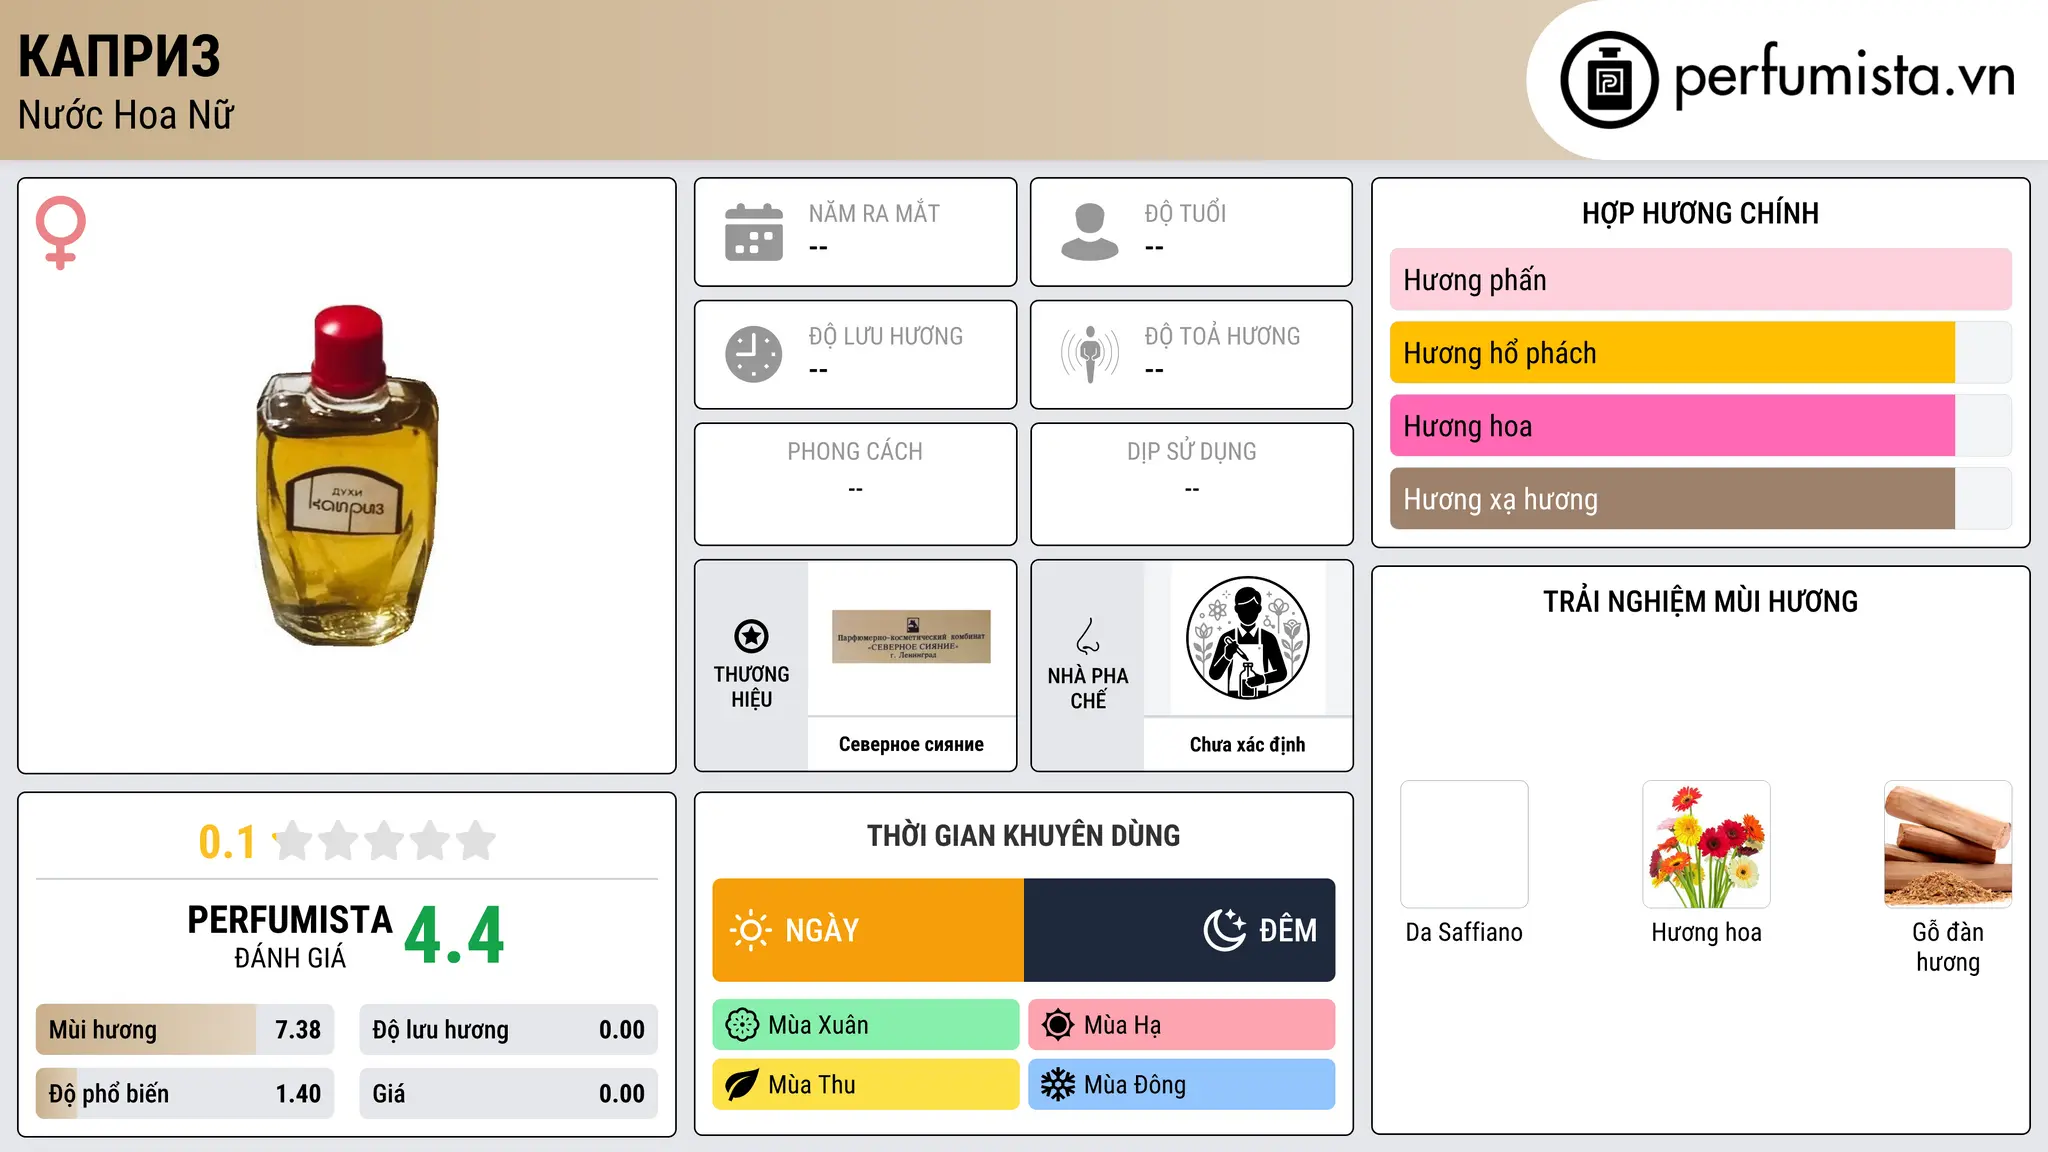Click the Da Saffiano note label

1464,932
